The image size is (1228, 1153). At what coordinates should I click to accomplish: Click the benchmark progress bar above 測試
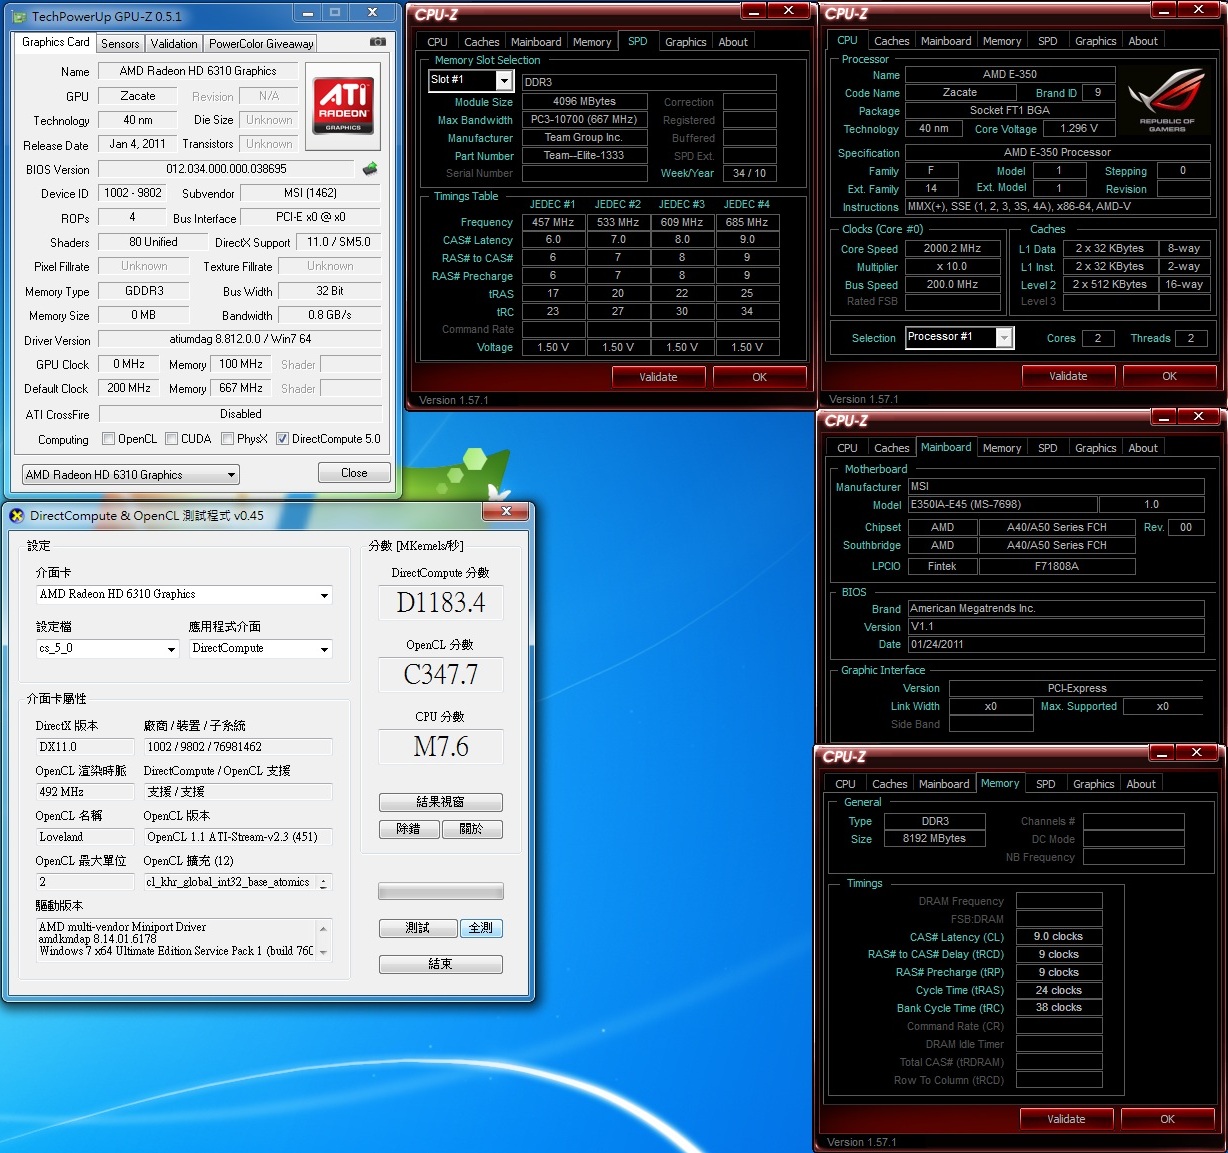pyautogui.click(x=440, y=891)
